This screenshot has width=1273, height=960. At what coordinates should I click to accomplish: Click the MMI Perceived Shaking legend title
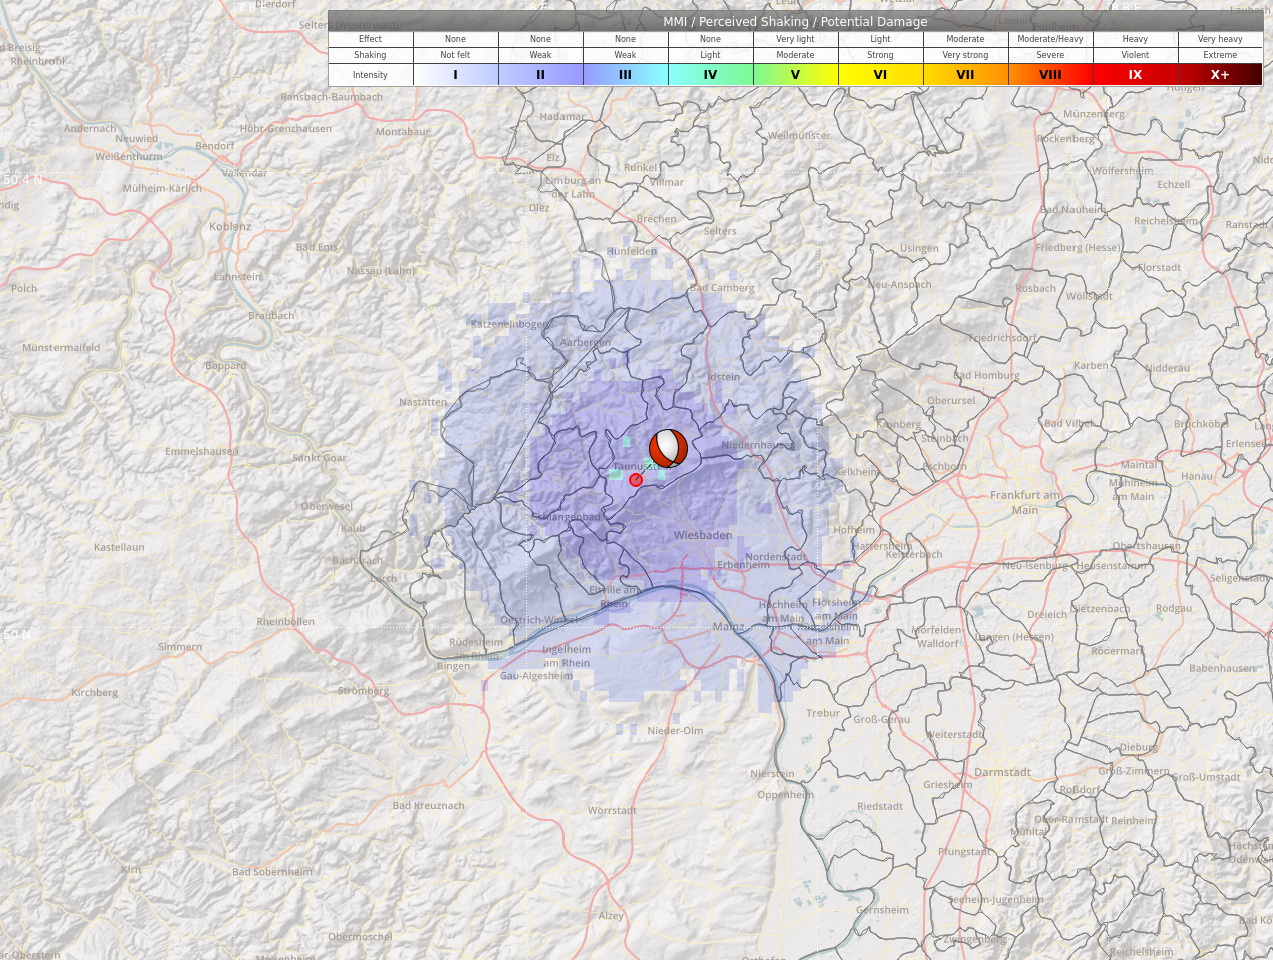click(795, 21)
